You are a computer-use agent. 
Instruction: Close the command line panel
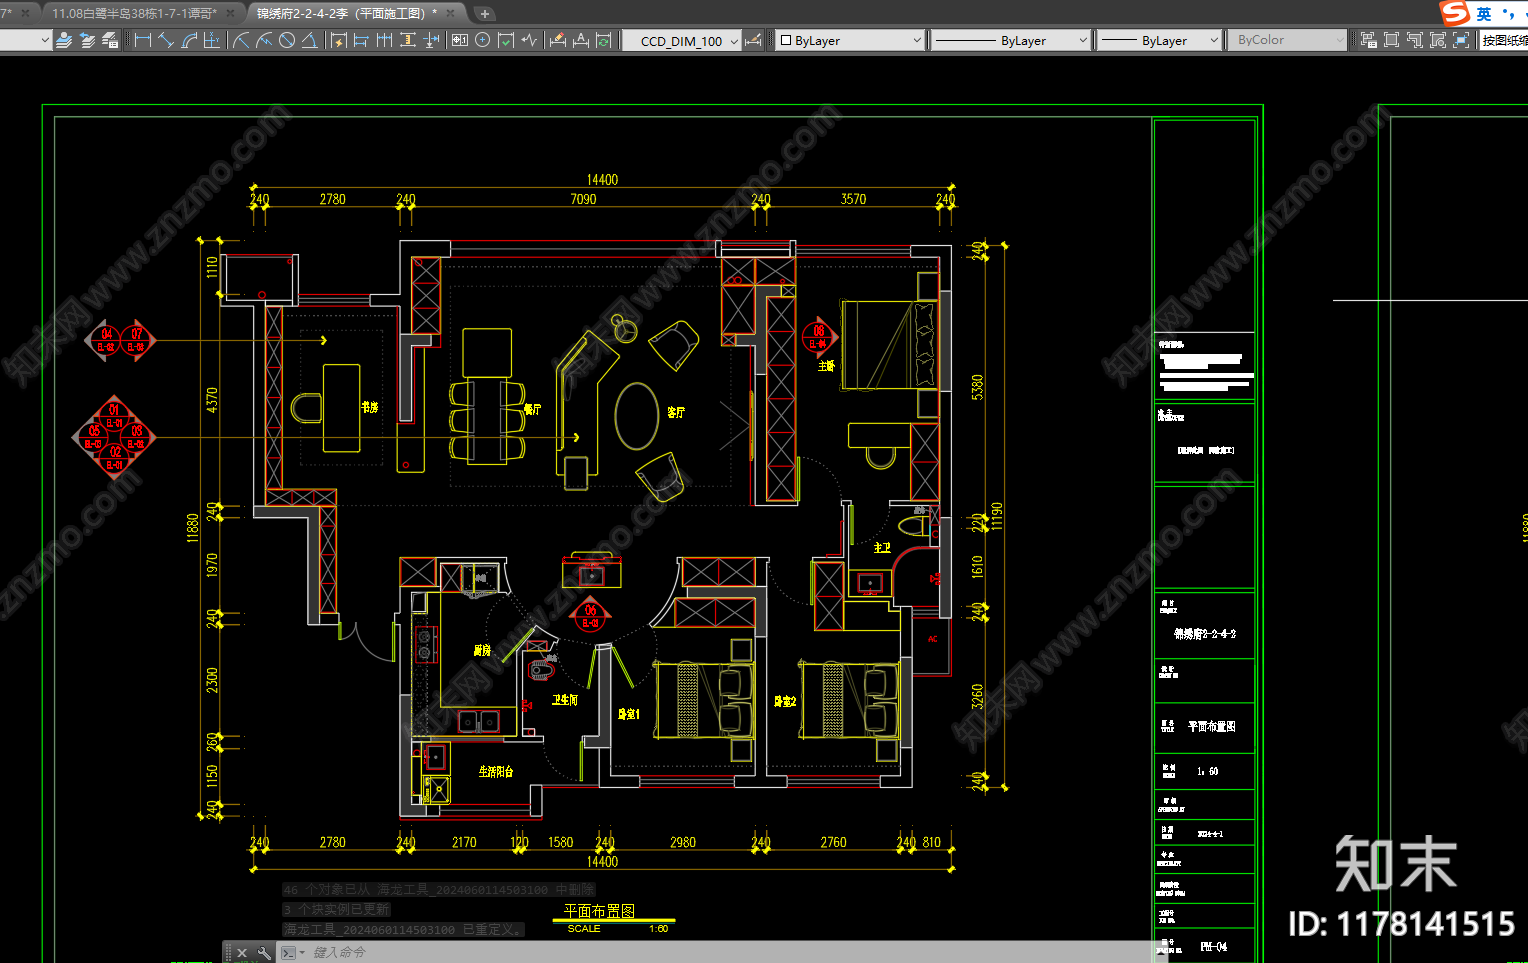coord(242,953)
